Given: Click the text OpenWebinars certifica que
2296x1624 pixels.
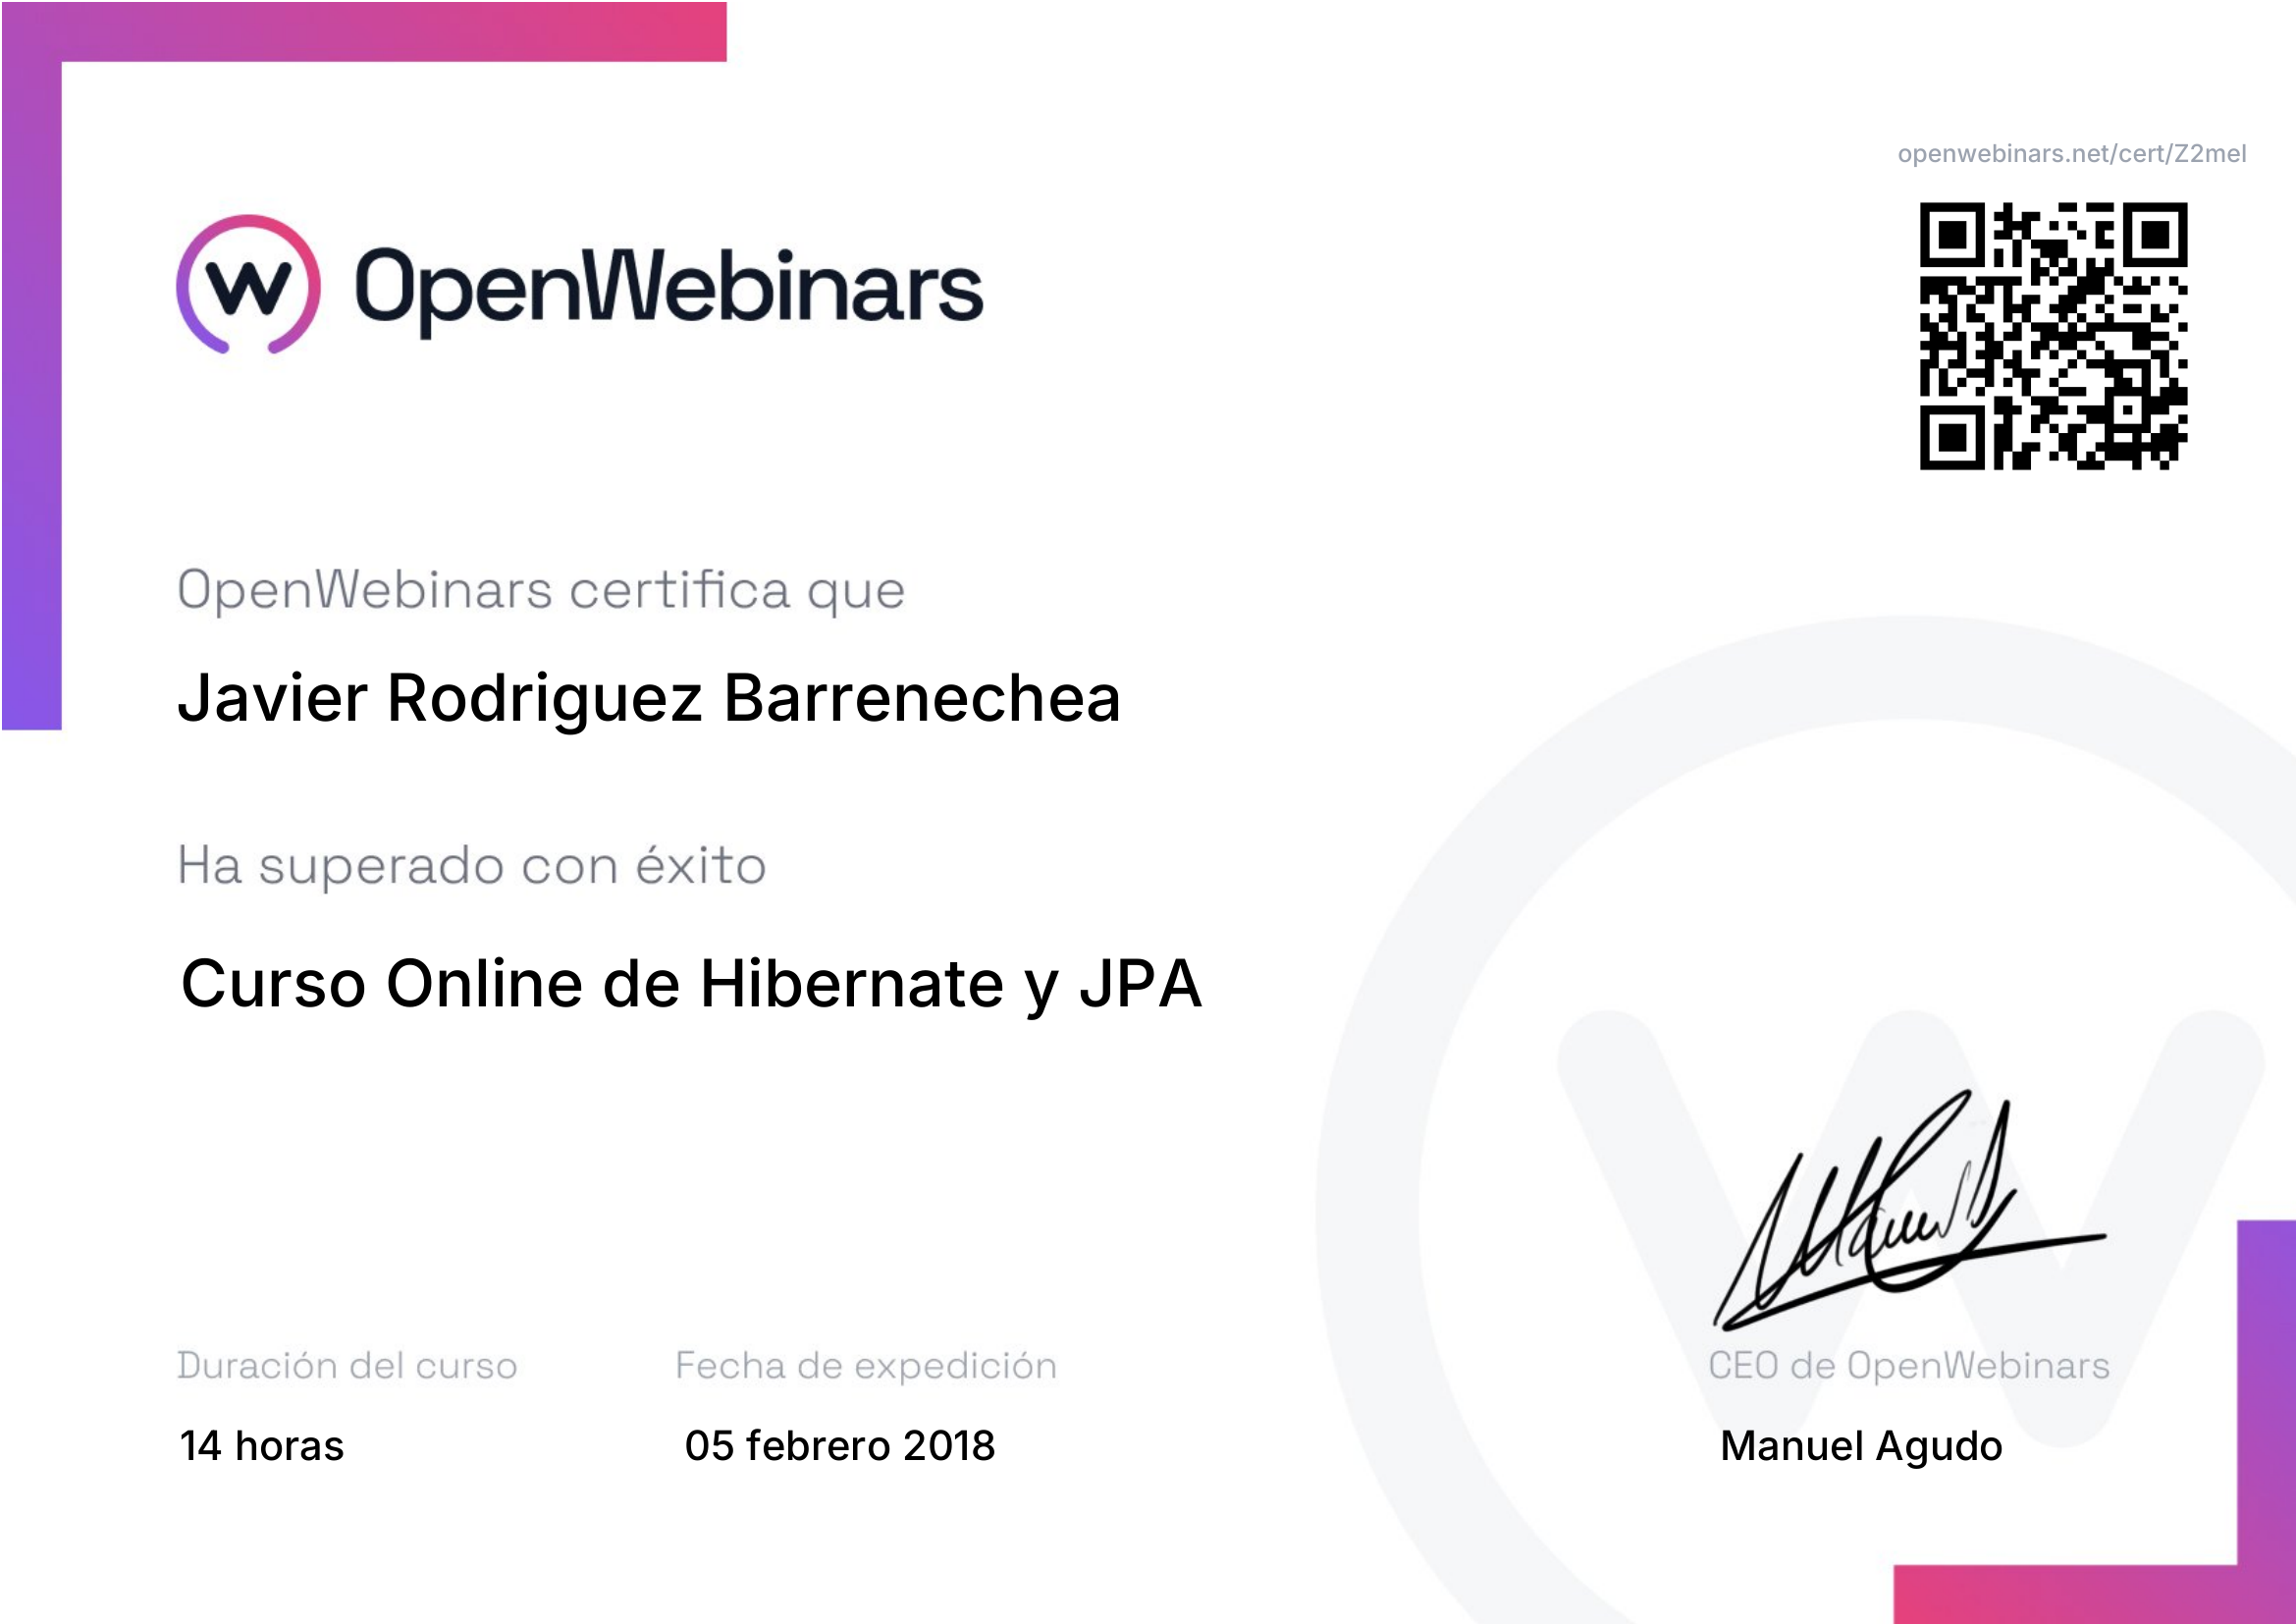Looking at the screenshot, I should [x=541, y=591].
